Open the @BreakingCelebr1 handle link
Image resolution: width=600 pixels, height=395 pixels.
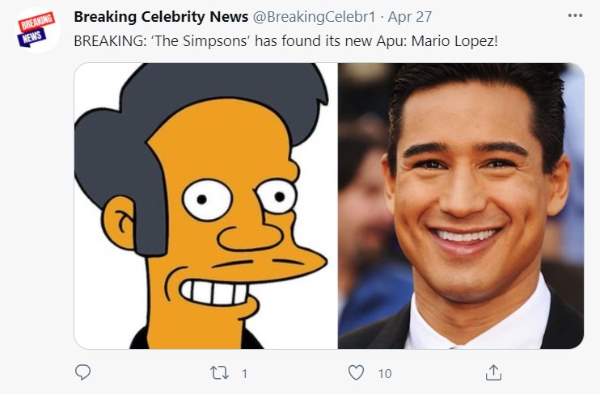coord(314,17)
